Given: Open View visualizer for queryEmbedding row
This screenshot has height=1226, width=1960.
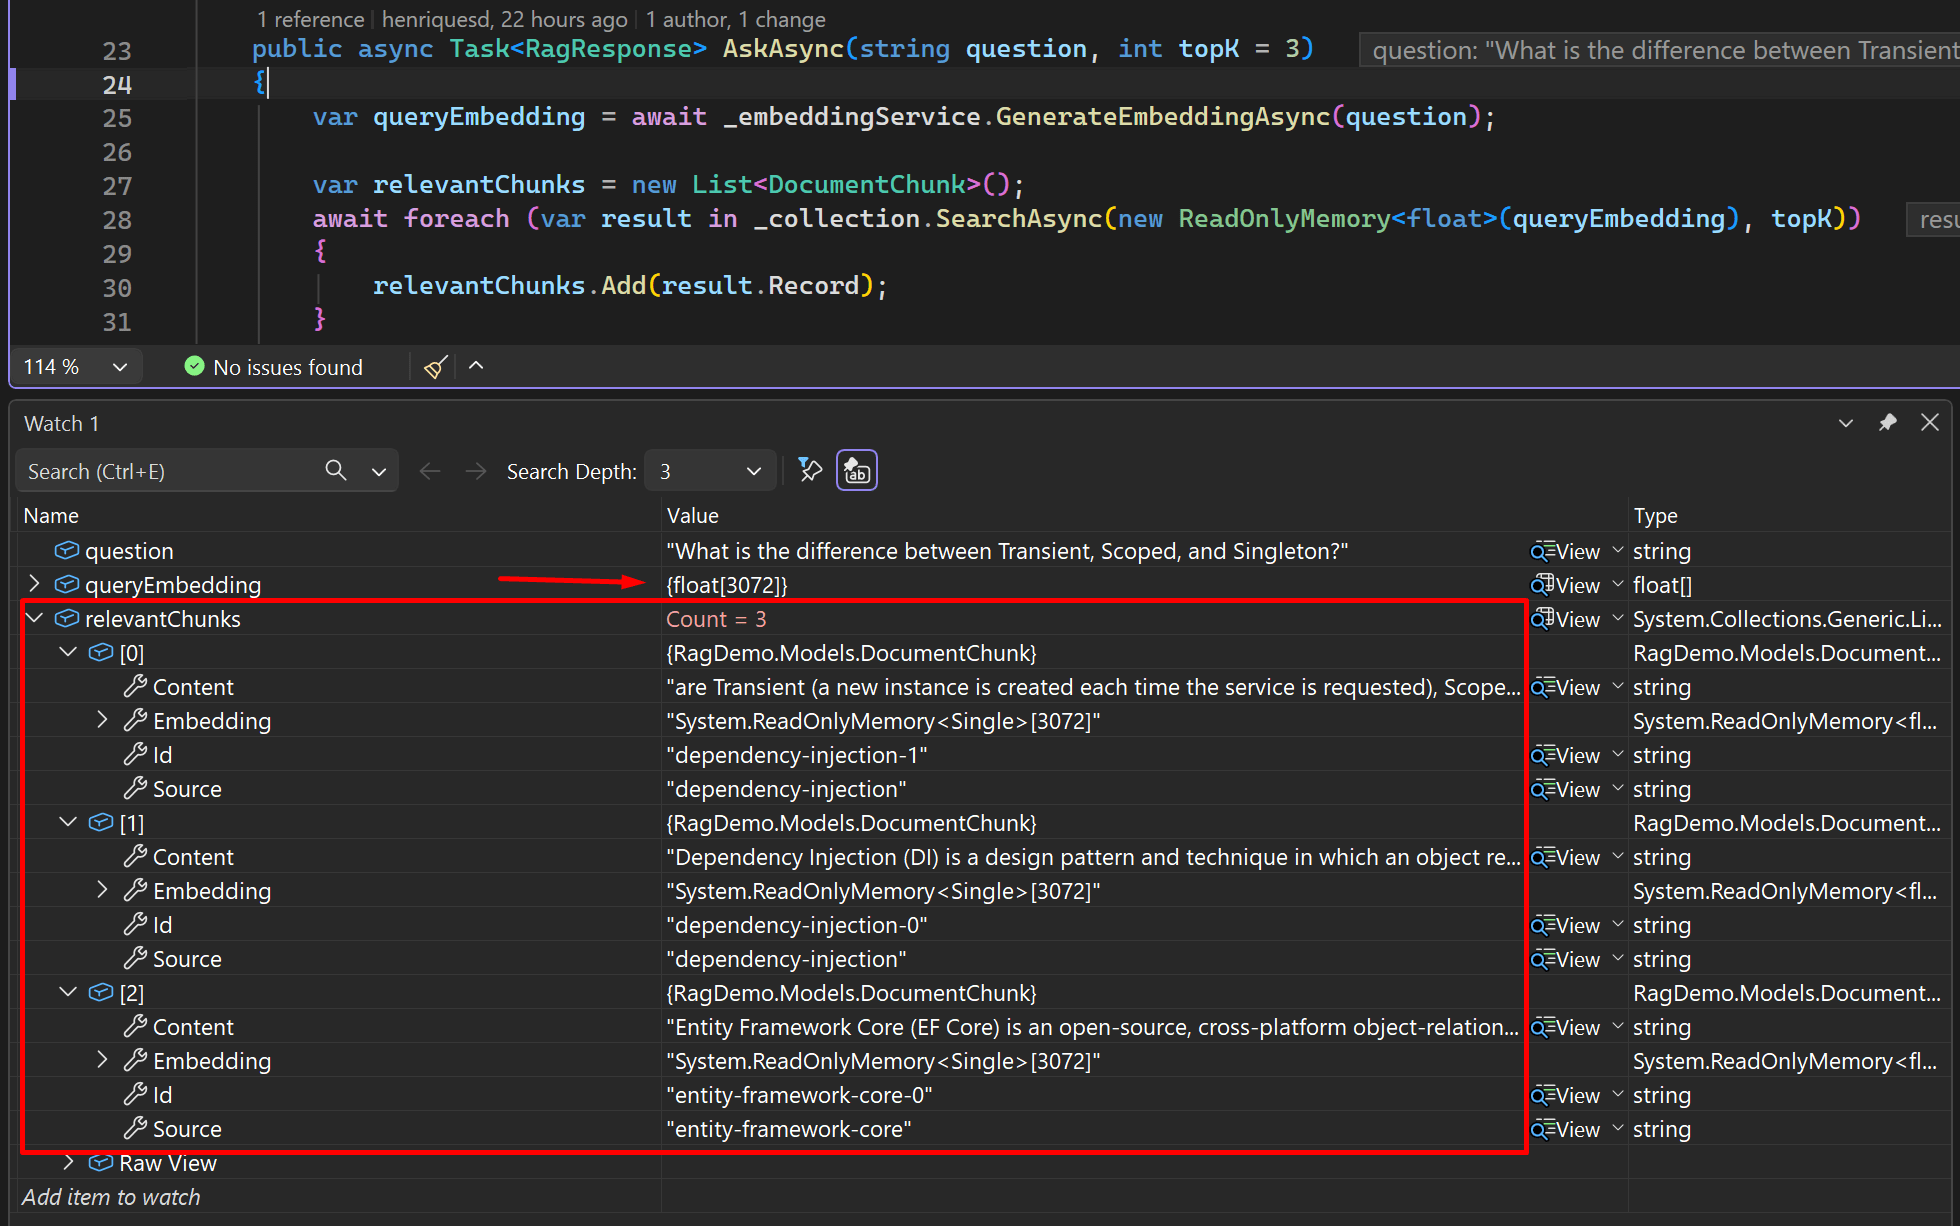Looking at the screenshot, I should tap(1566, 585).
